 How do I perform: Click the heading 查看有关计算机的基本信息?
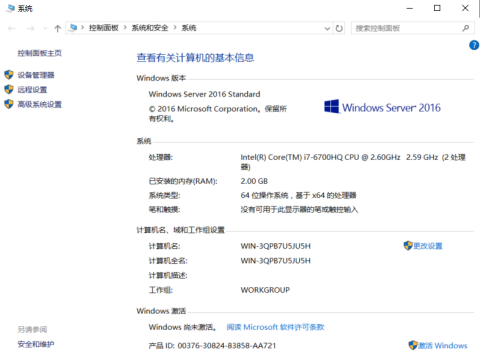click(x=195, y=58)
